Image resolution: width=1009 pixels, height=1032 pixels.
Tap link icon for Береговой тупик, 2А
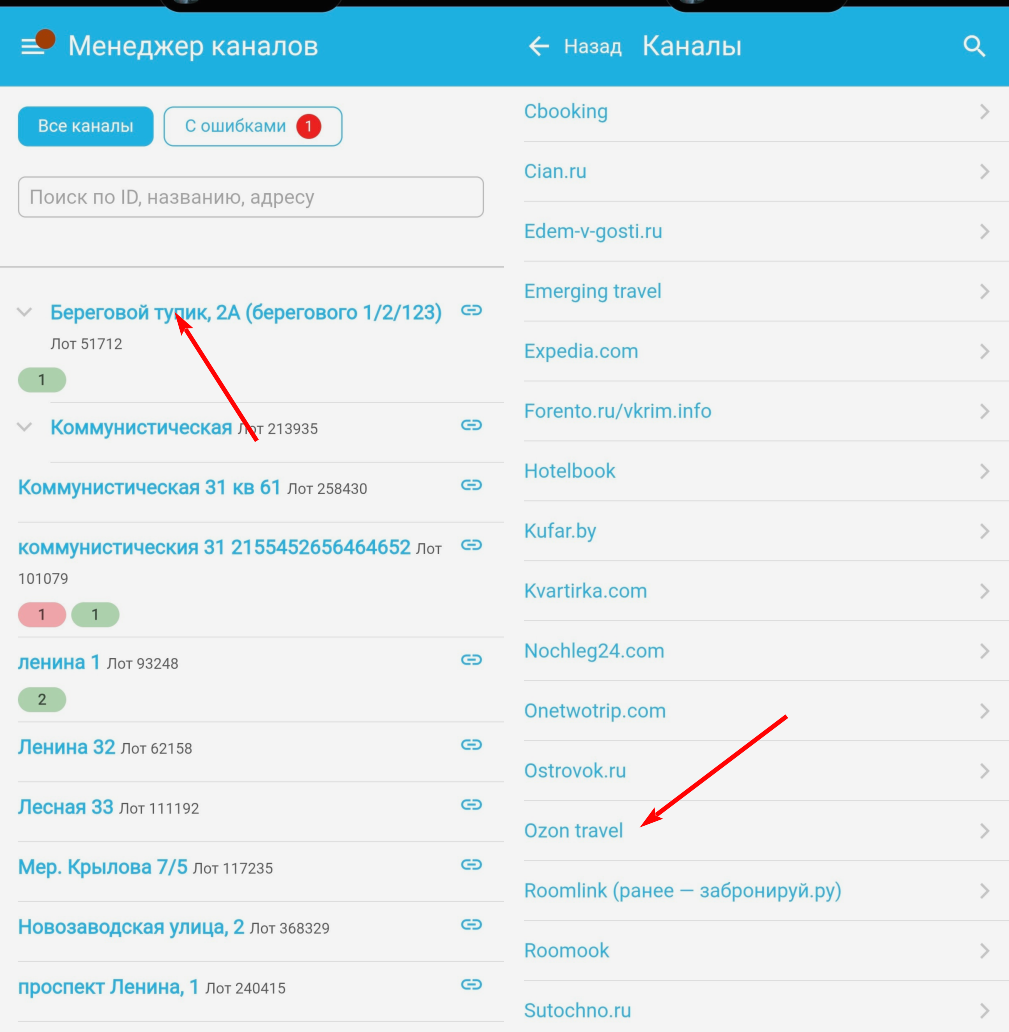[471, 310]
